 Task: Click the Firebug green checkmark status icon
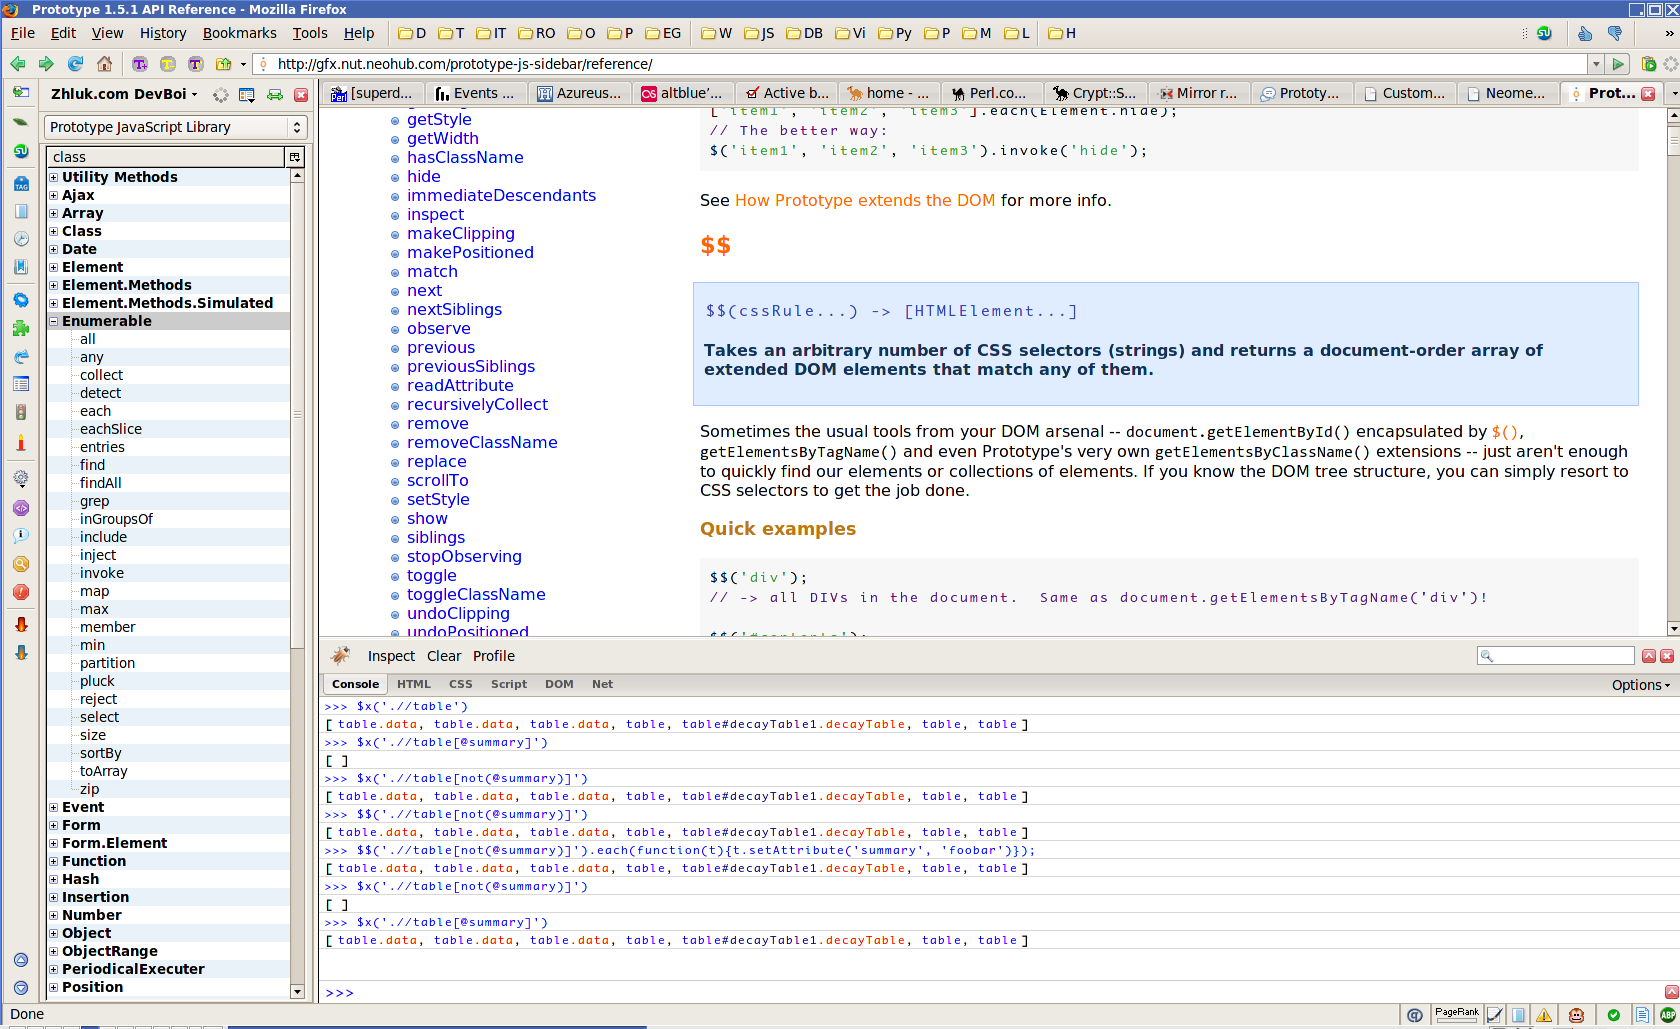click(x=1613, y=1015)
